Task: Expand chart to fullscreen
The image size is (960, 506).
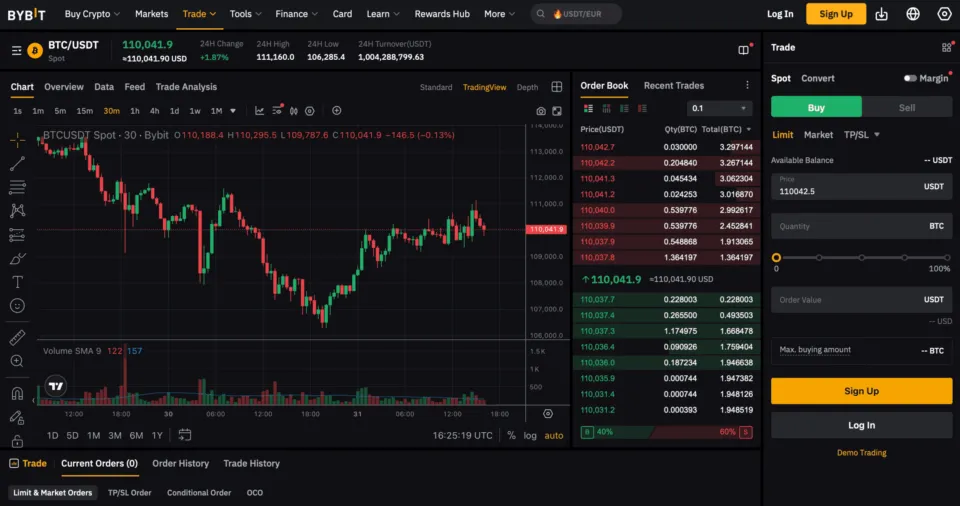Action: (x=557, y=111)
